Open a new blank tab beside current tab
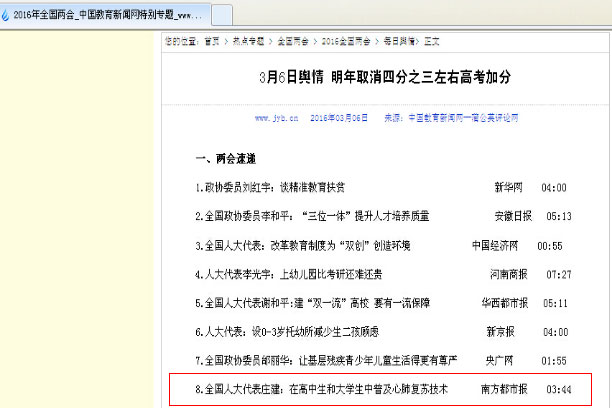Image resolution: width=612 pixels, height=409 pixels. (221, 16)
